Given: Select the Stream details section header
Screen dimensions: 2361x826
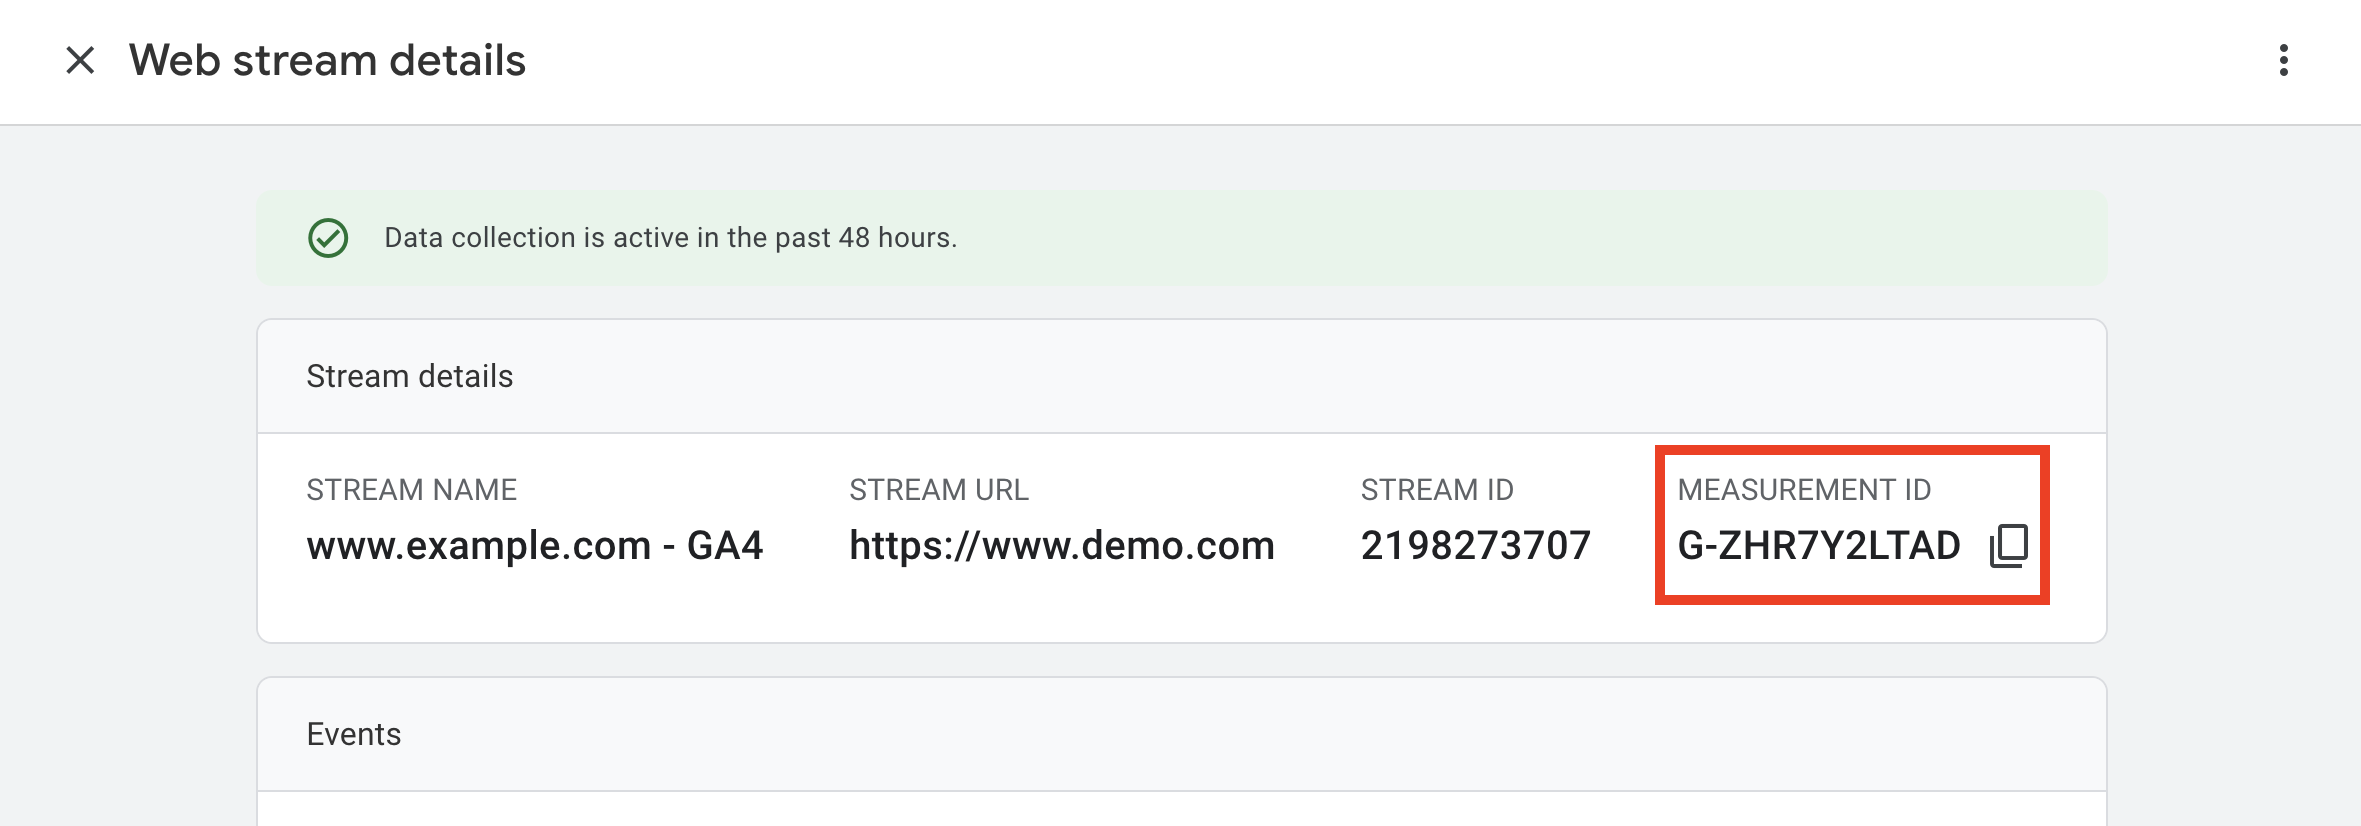Looking at the screenshot, I should (x=409, y=377).
